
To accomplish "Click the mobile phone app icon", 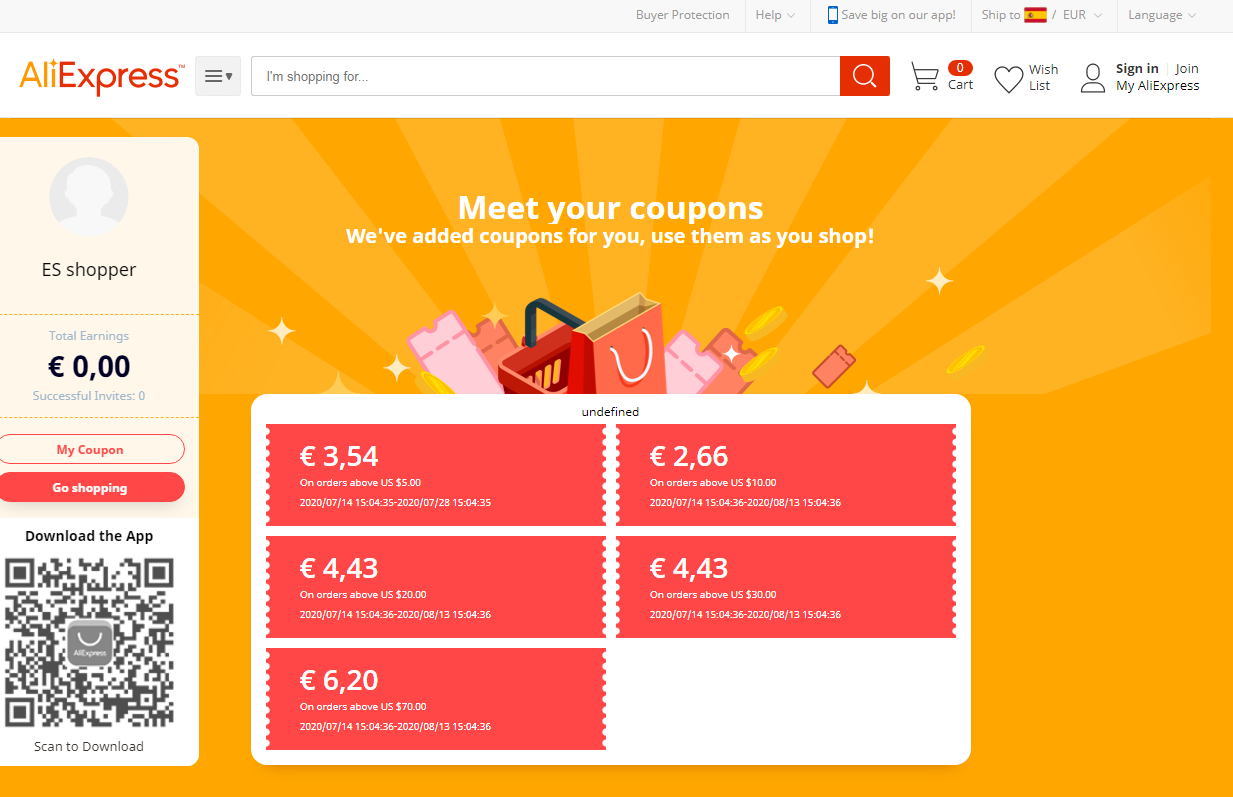I will point(832,15).
